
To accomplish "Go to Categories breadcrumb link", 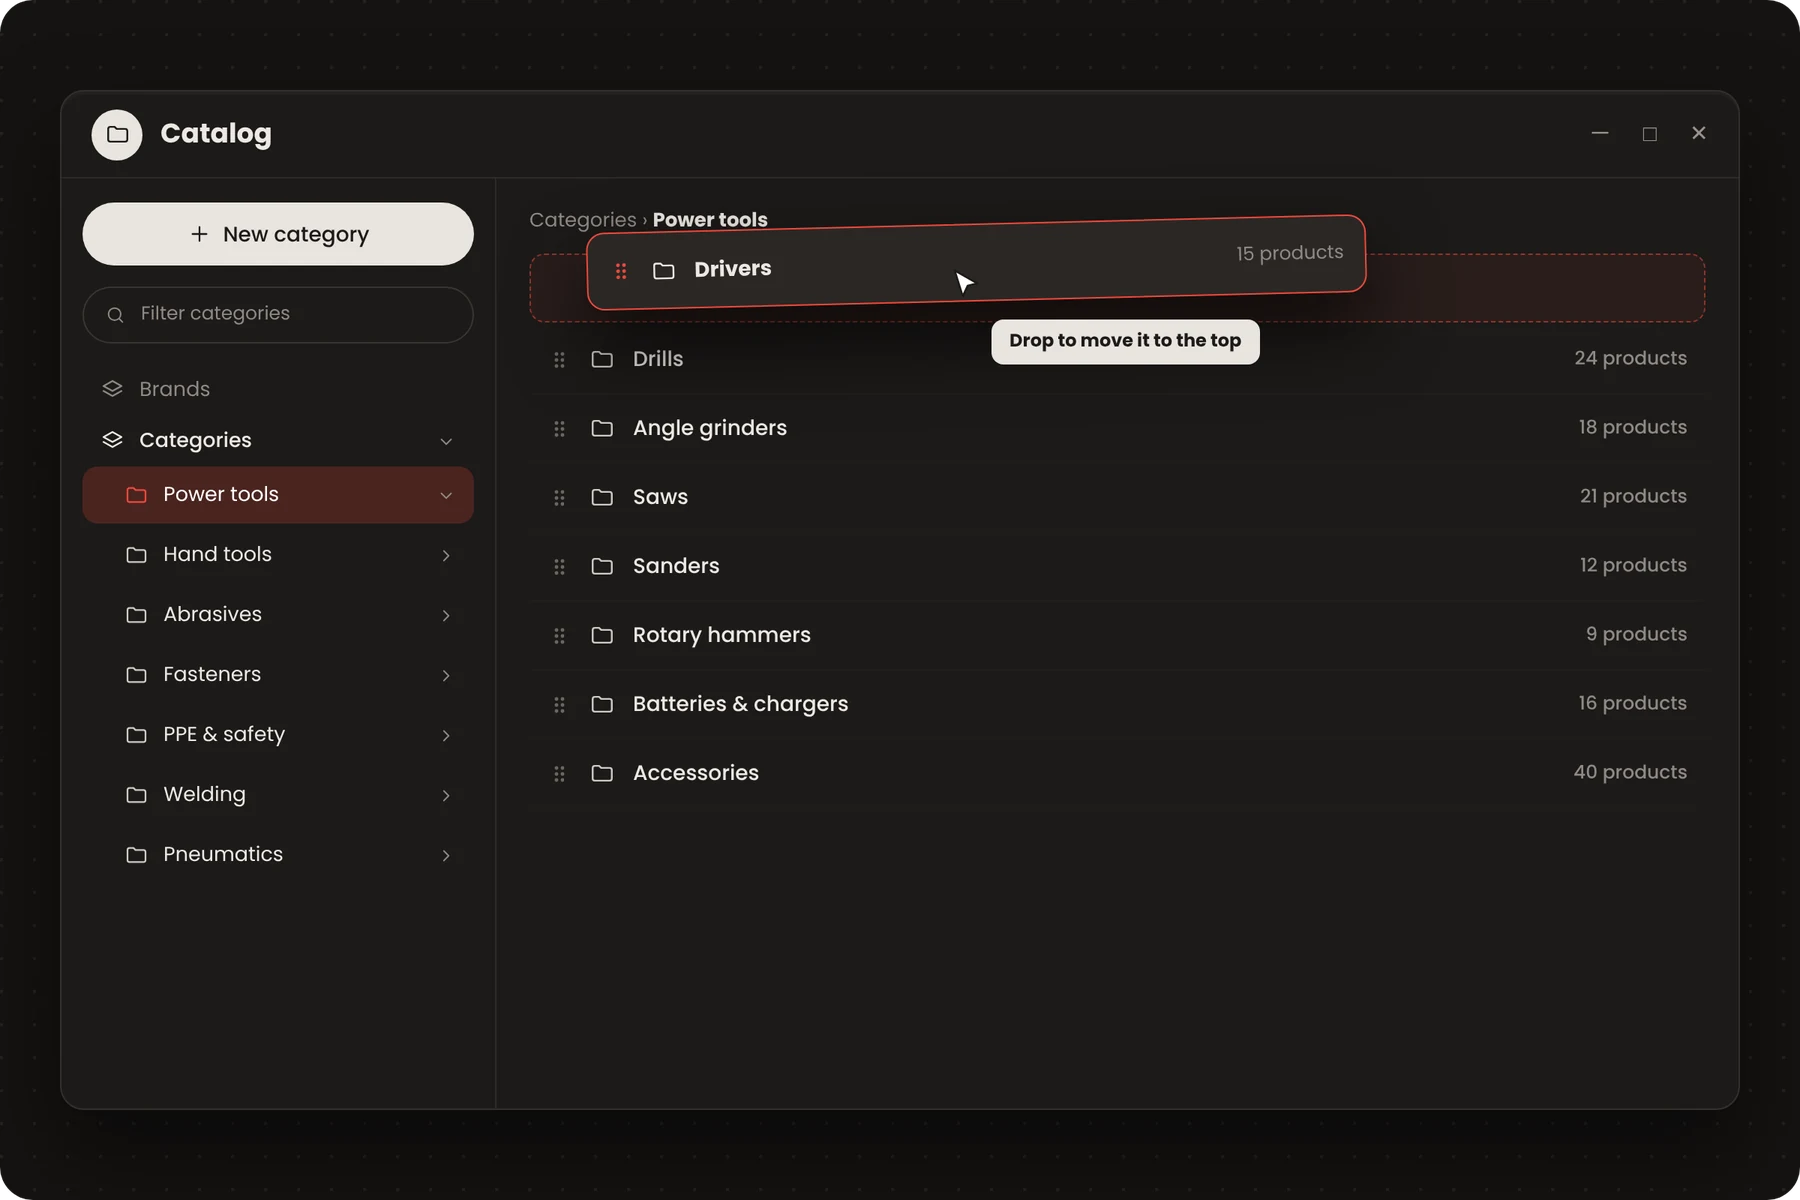I will point(583,220).
